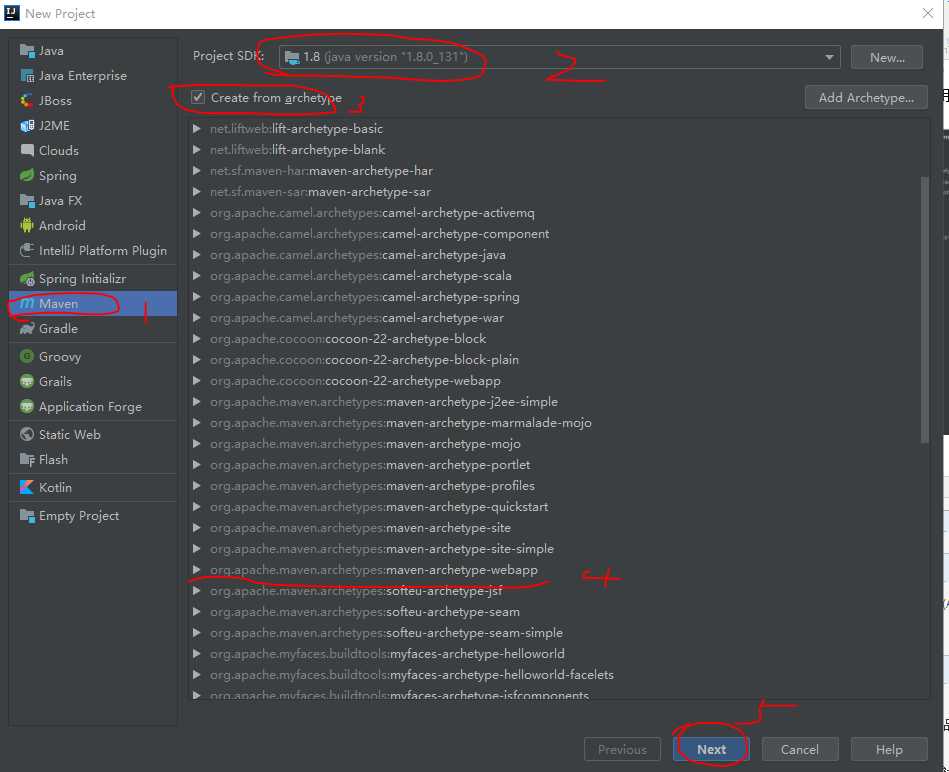The height and width of the screenshot is (772, 949).
Task: Toggle the Create from archetype checkbox
Action: (198, 97)
